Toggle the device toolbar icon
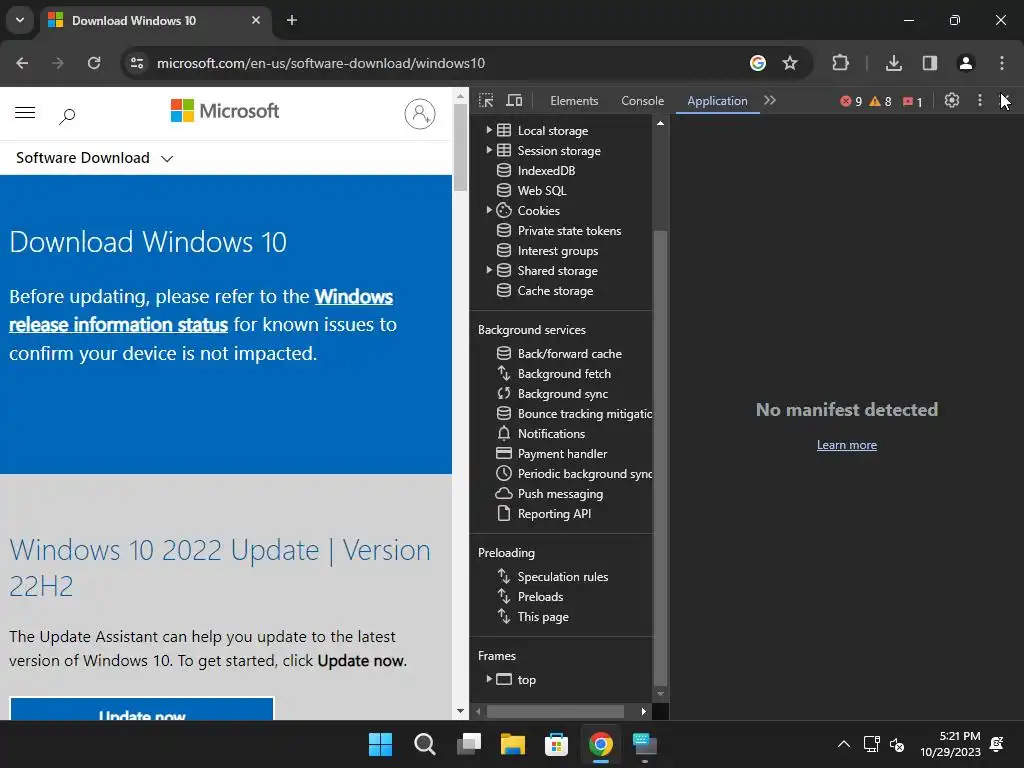1024x768 pixels. point(515,101)
